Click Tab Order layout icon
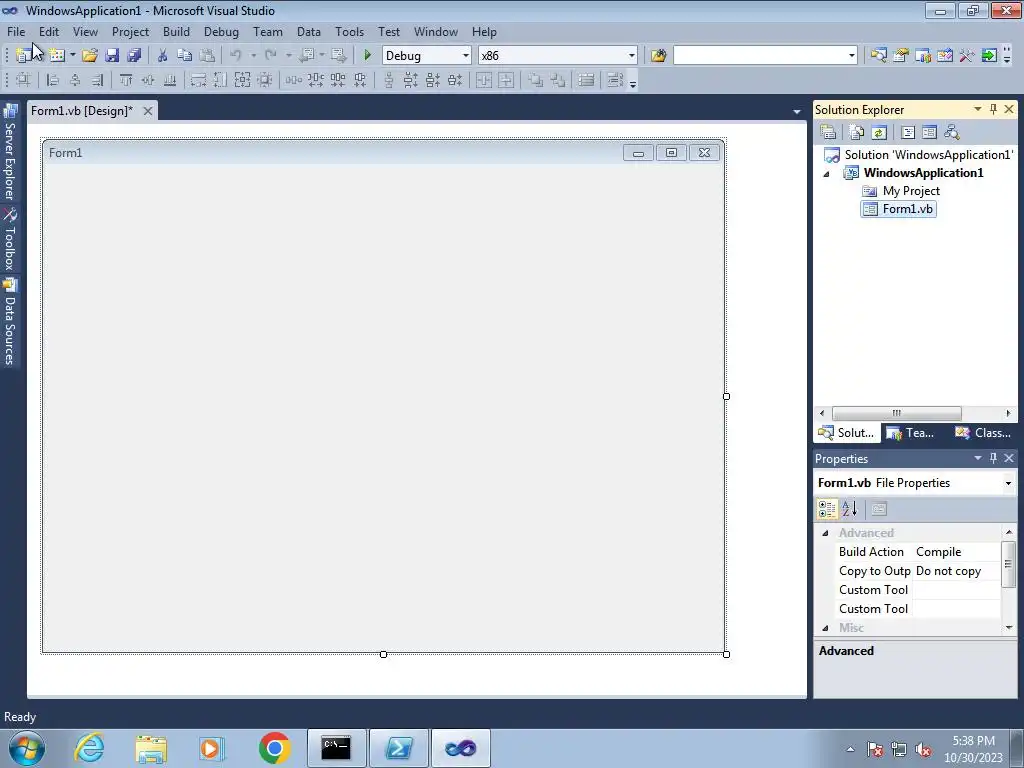The height and width of the screenshot is (768, 1024). coord(615,80)
